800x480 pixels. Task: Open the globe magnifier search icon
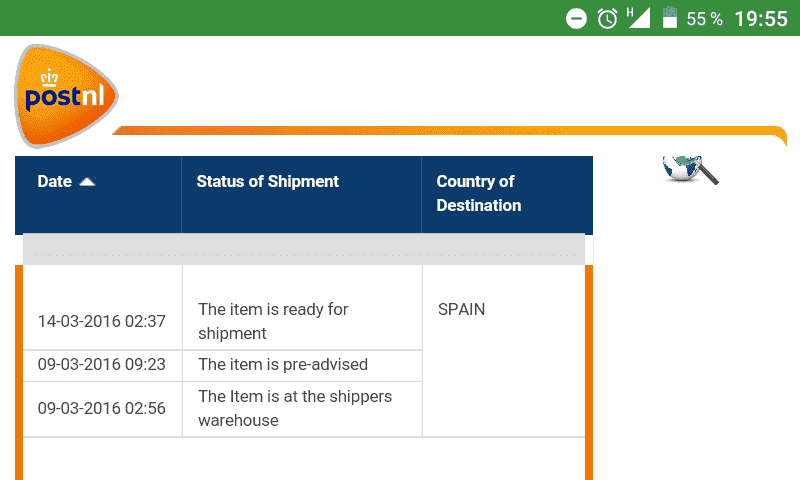coord(690,170)
